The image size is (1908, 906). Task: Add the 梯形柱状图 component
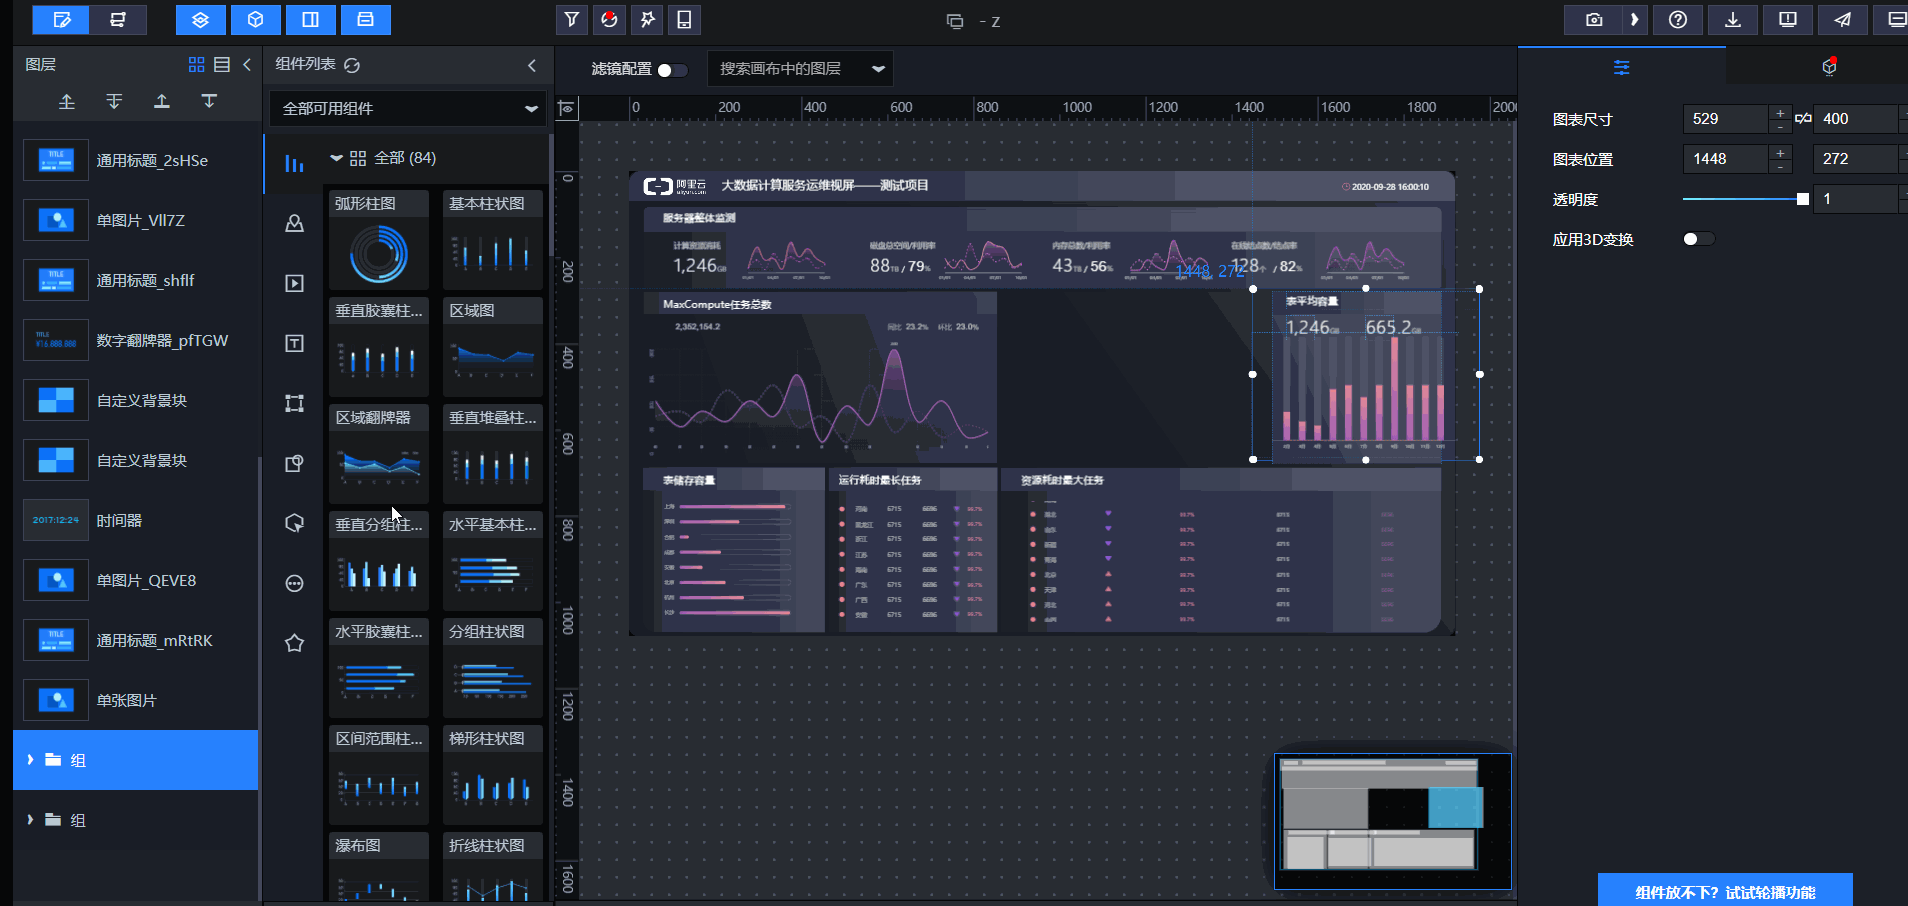(493, 775)
